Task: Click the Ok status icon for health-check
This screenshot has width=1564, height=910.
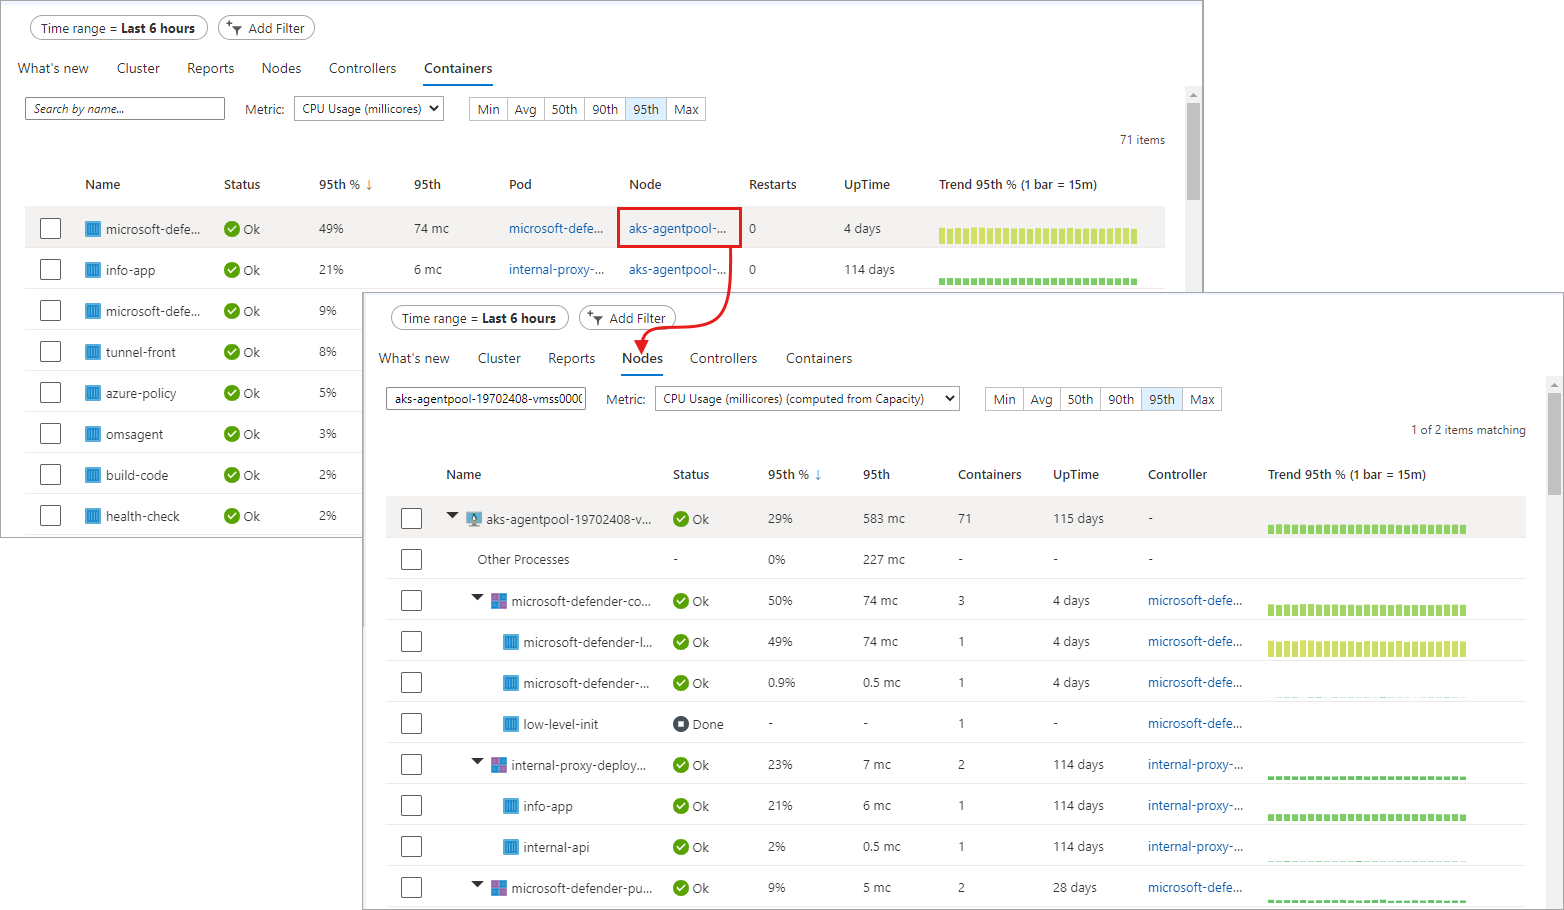Action: 232,516
